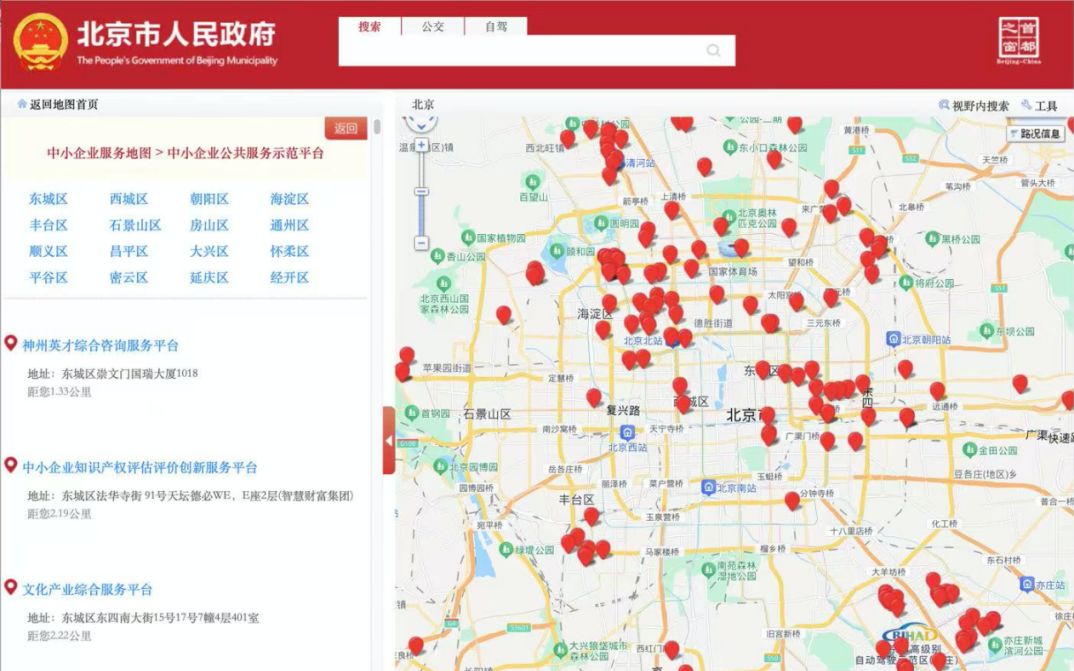Click the search magnifier icon
1074x671 pixels.
pos(713,51)
